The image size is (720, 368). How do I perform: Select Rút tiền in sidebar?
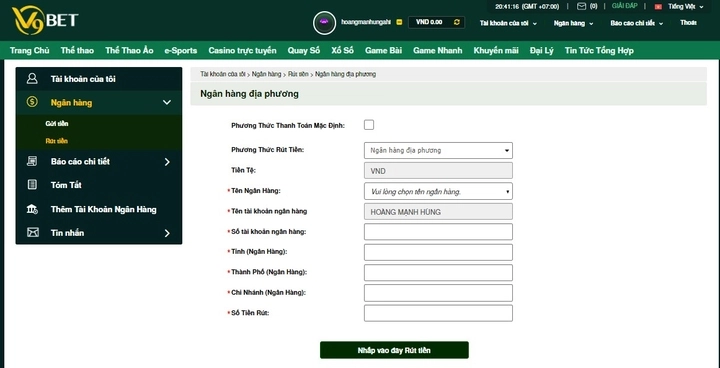(56, 141)
